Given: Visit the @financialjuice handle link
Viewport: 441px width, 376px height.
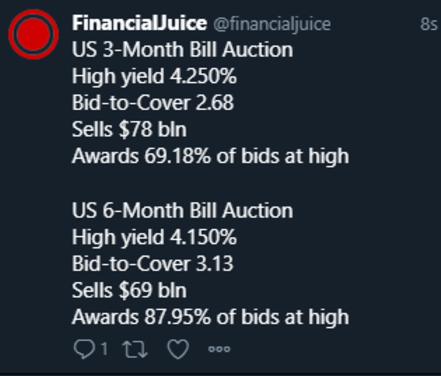Looking at the screenshot, I should (272, 24).
